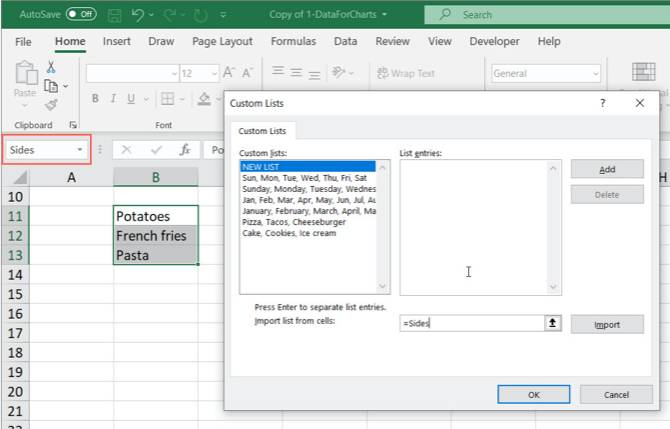
Task: Click OK in Custom Lists dialog
Action: (x=533, y=395)
